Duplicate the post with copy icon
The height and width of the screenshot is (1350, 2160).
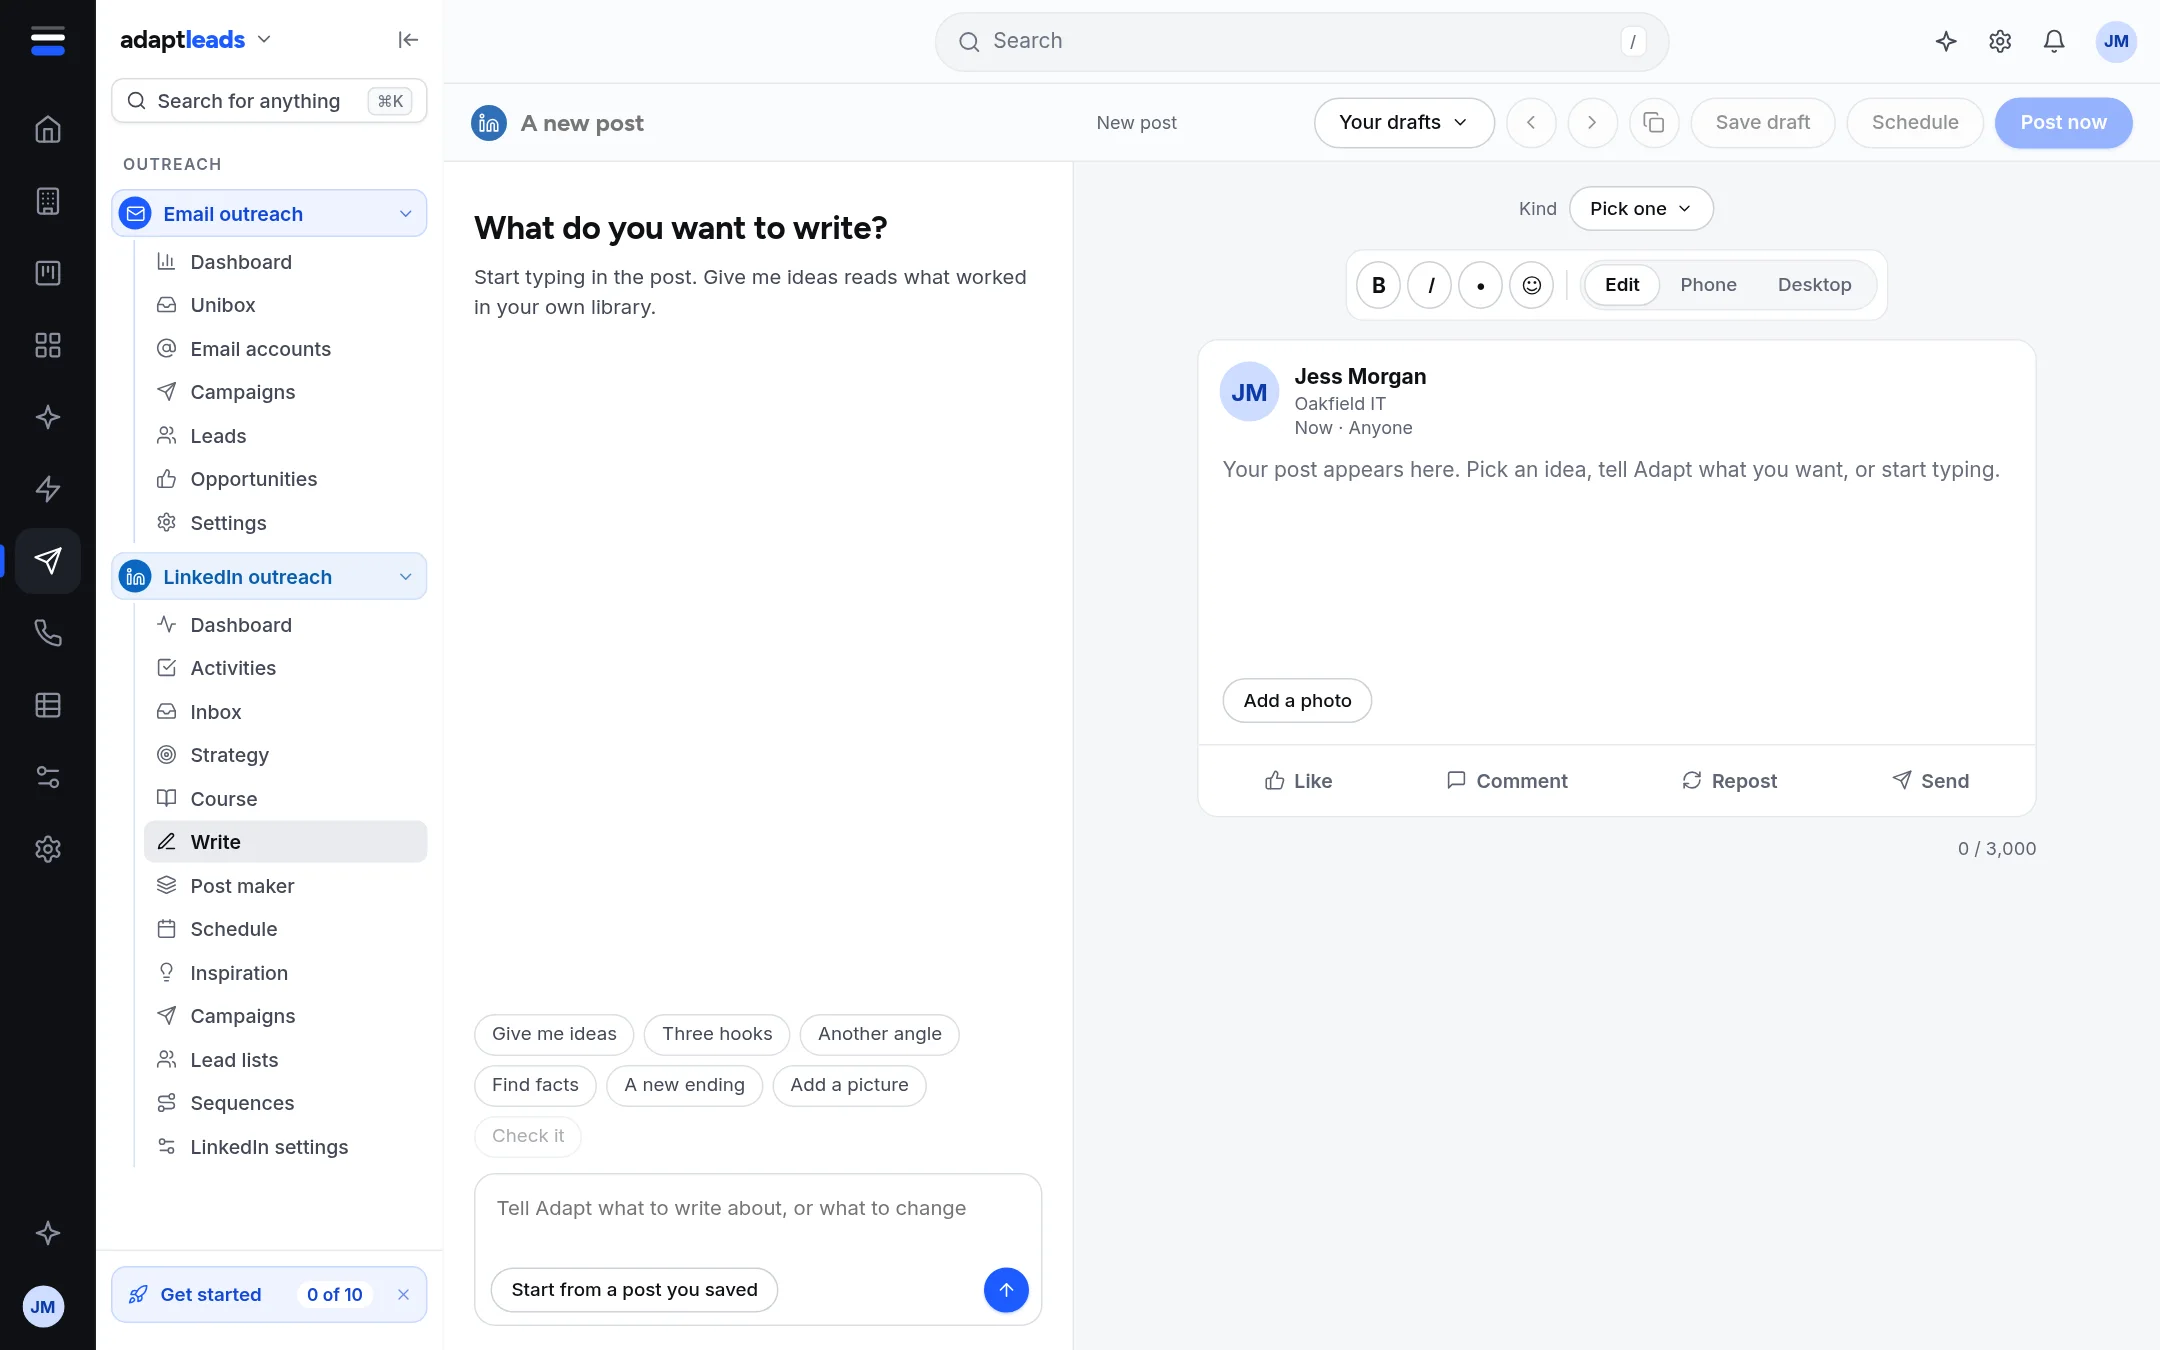pyautogui.click(x=1654, y=123)
